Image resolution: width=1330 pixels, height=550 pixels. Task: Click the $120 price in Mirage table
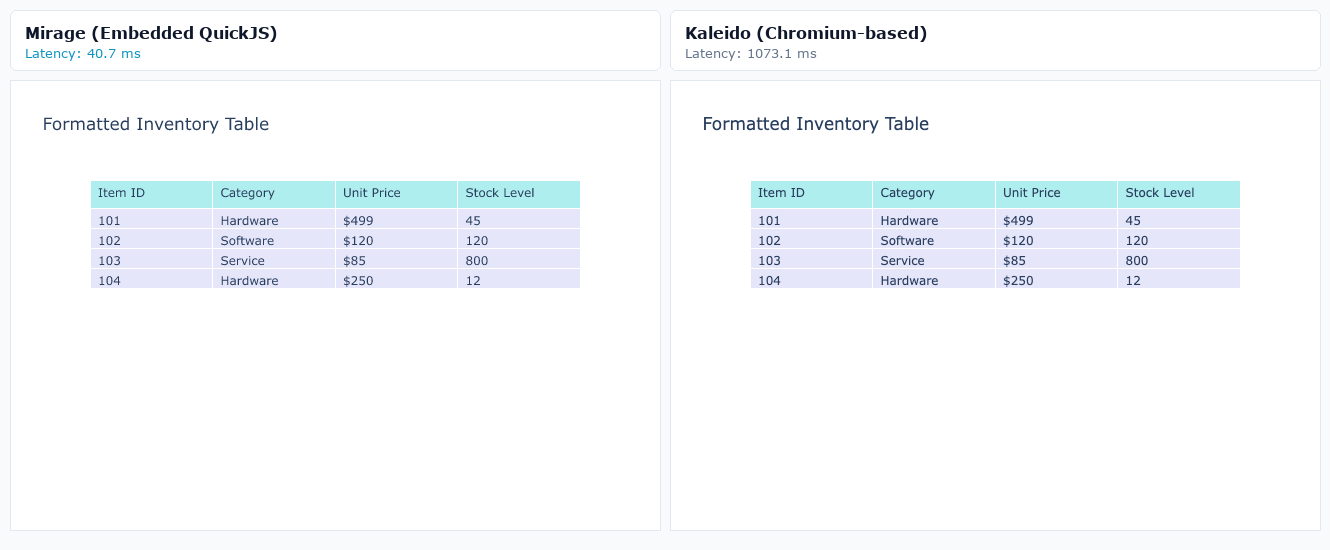pos(396,239)
